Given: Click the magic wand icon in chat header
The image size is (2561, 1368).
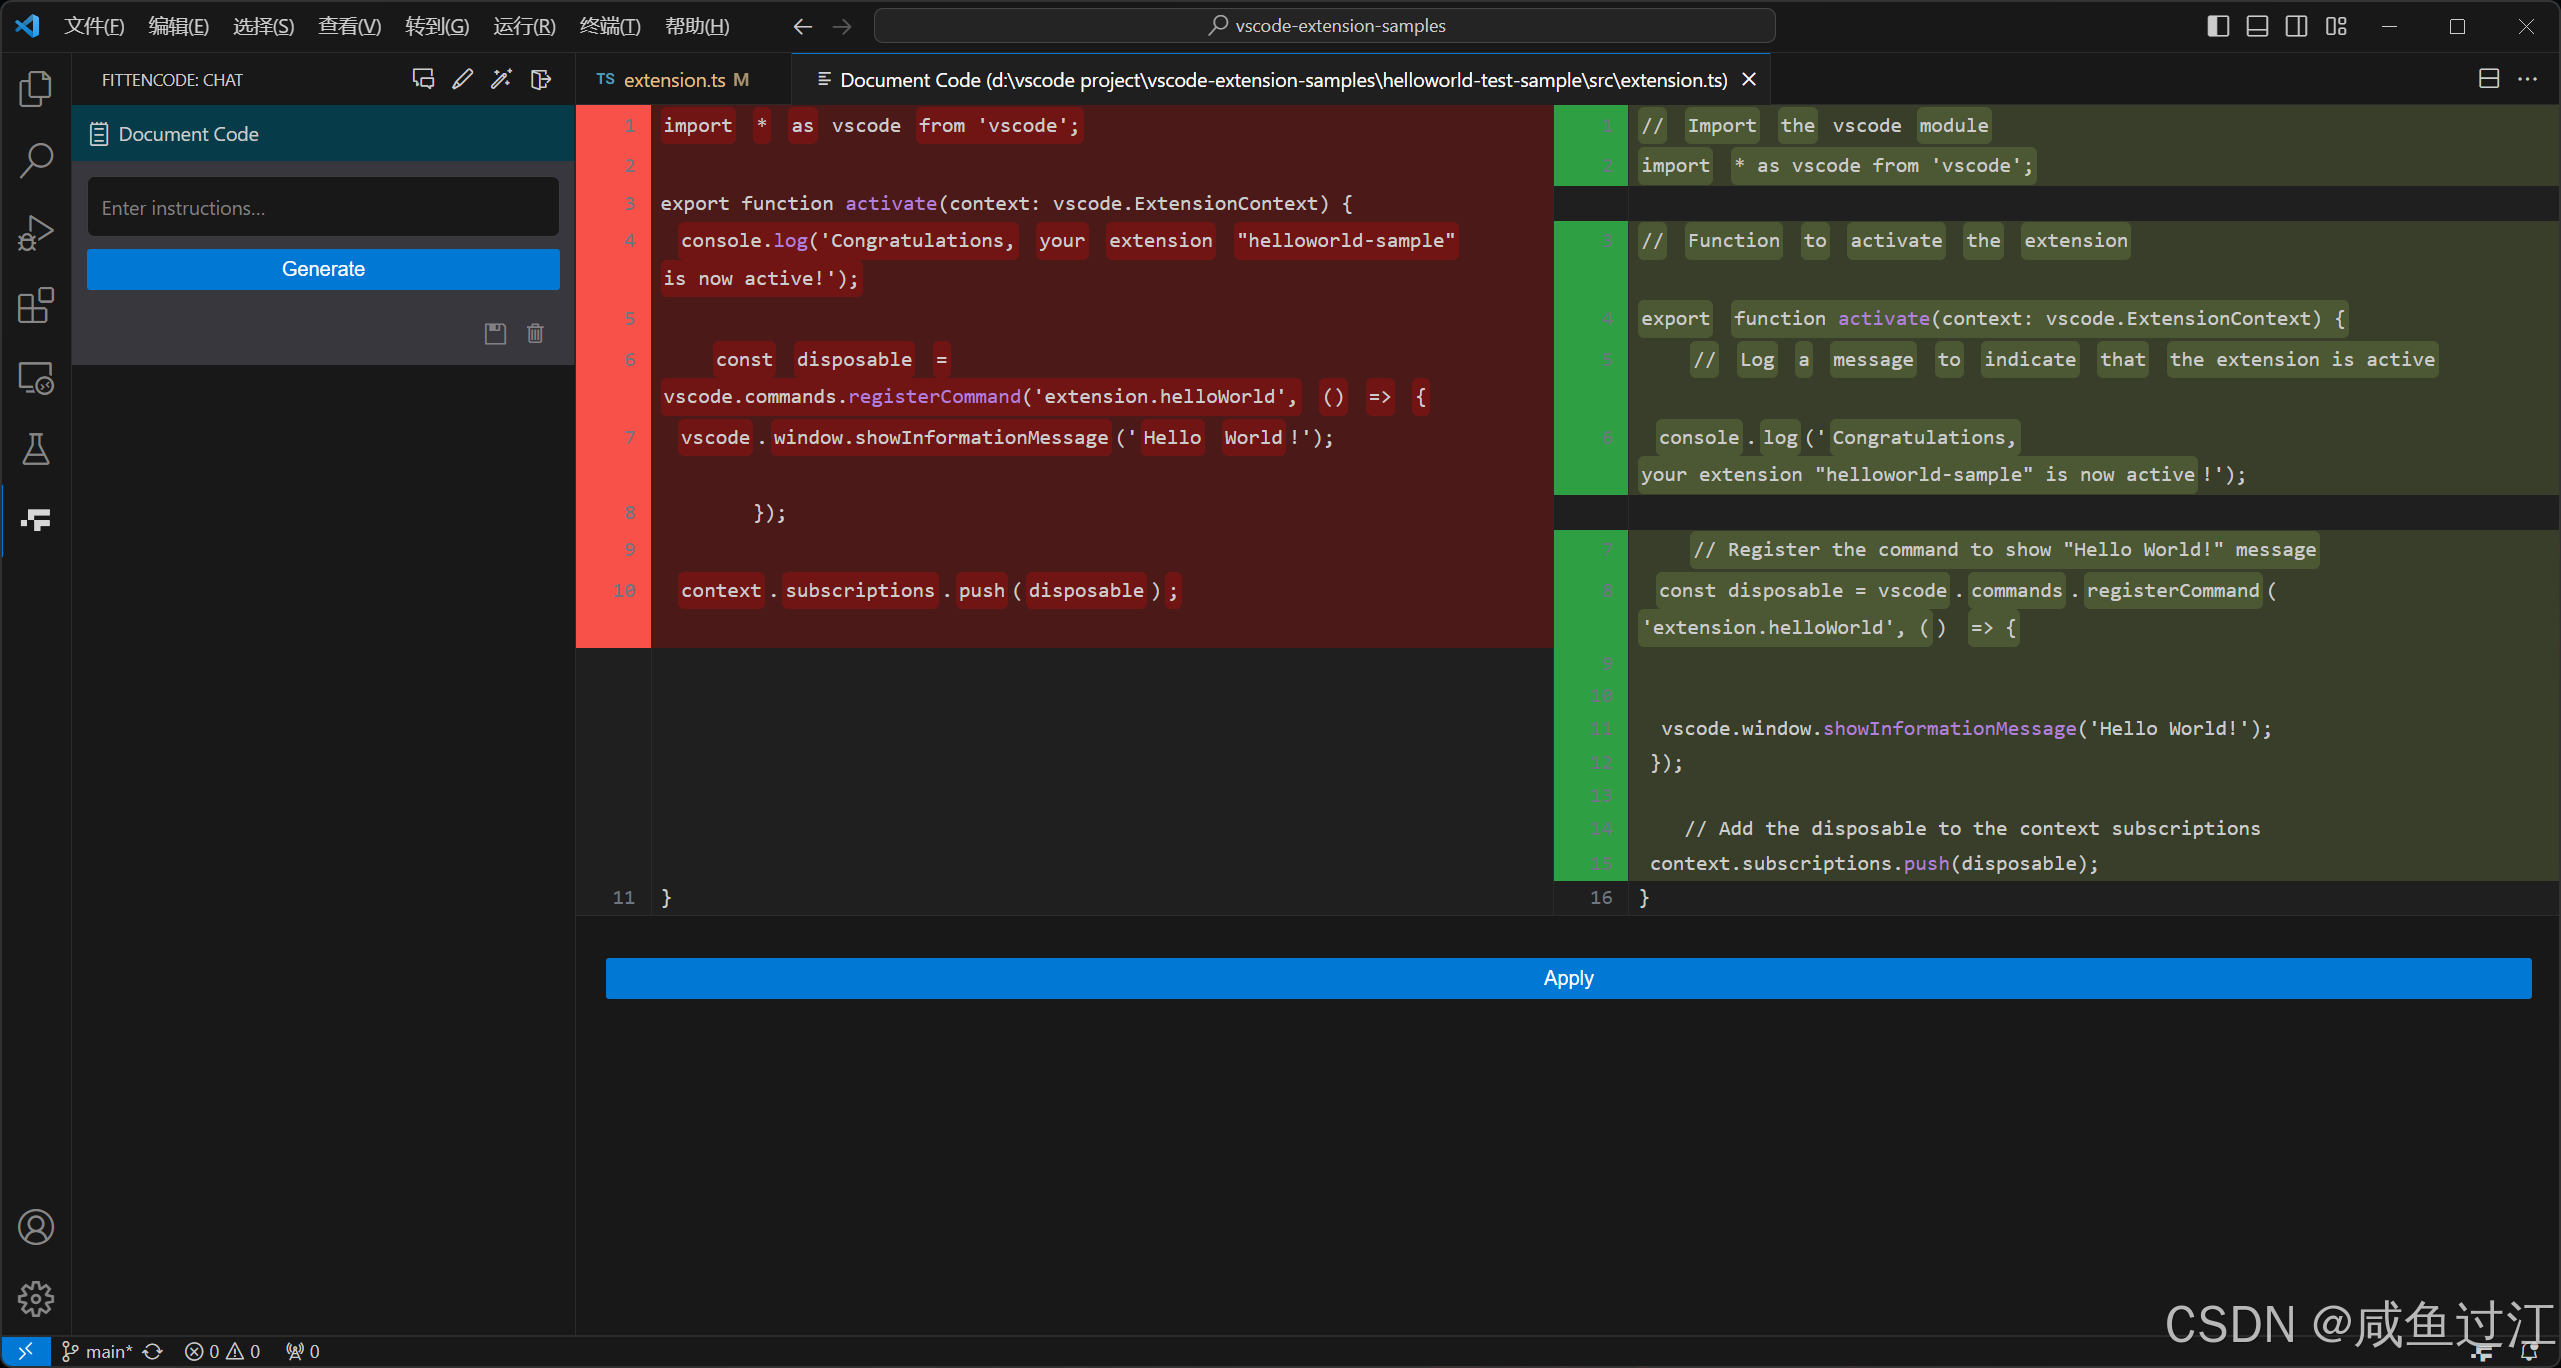Looking at the screenshot, I should coord(501,79).
